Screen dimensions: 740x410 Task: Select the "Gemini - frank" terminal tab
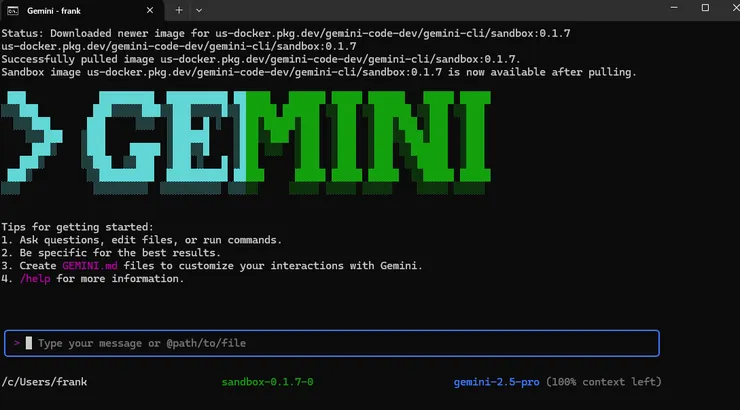pyautogui.click(x=82, y=10)
